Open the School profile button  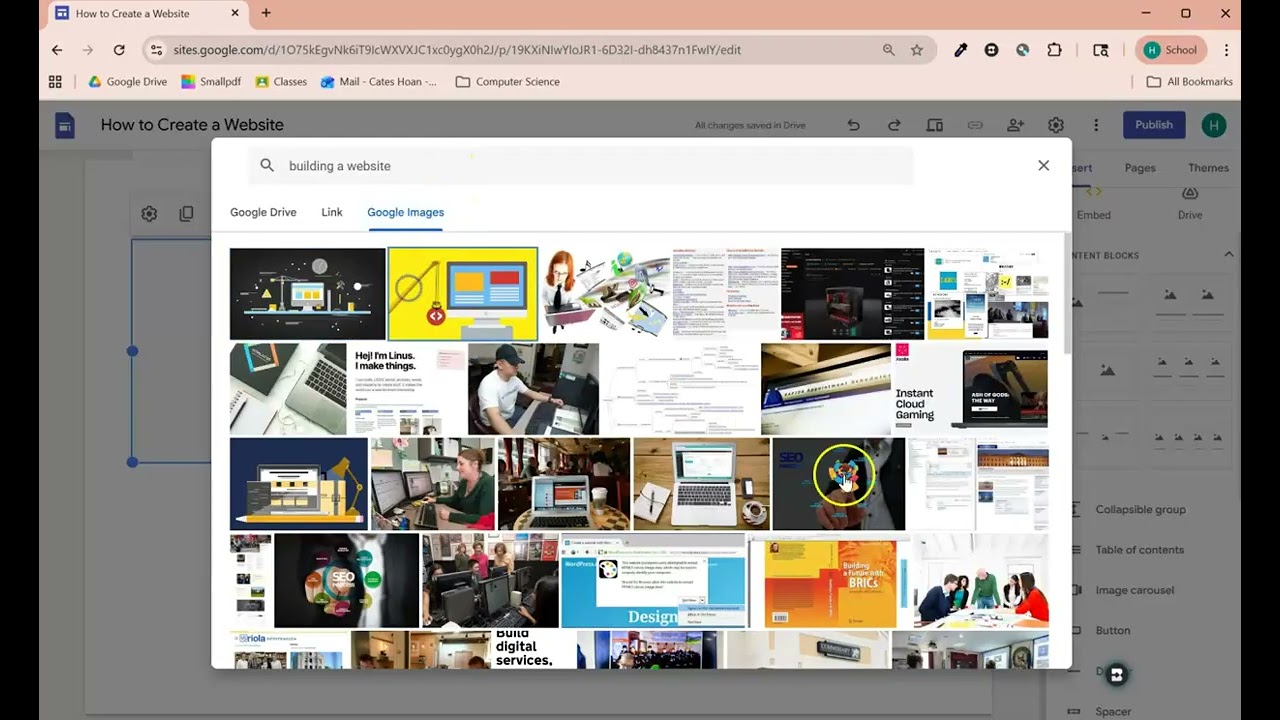coord(1171,50)
